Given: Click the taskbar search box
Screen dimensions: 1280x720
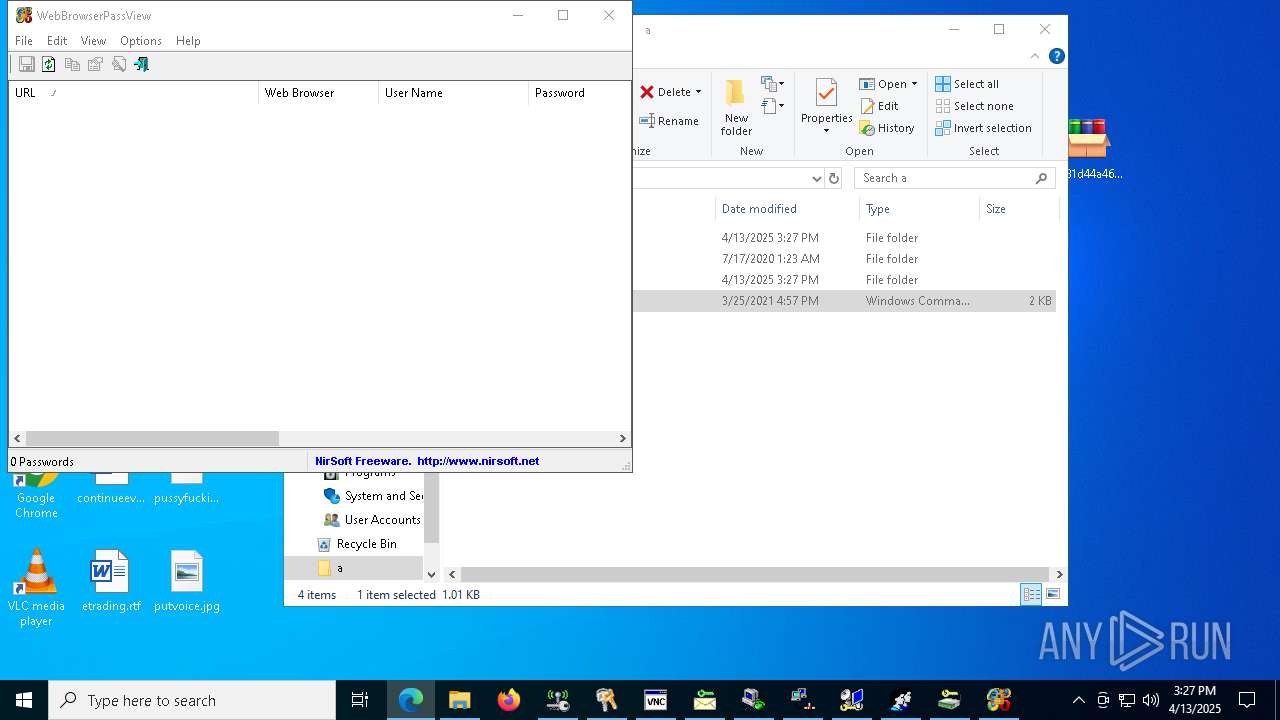Looking at the screenshot, I should click(x=192, y=700).
